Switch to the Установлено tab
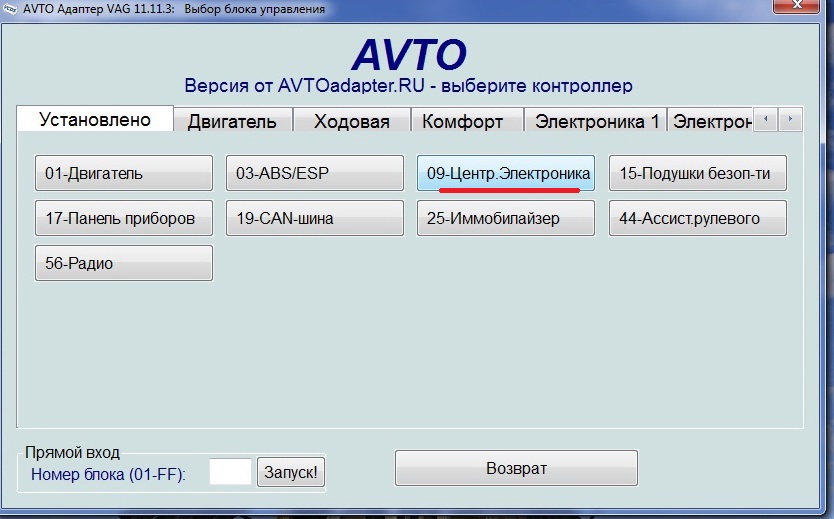This screenshot has width=834, height=519. [95, 119]
